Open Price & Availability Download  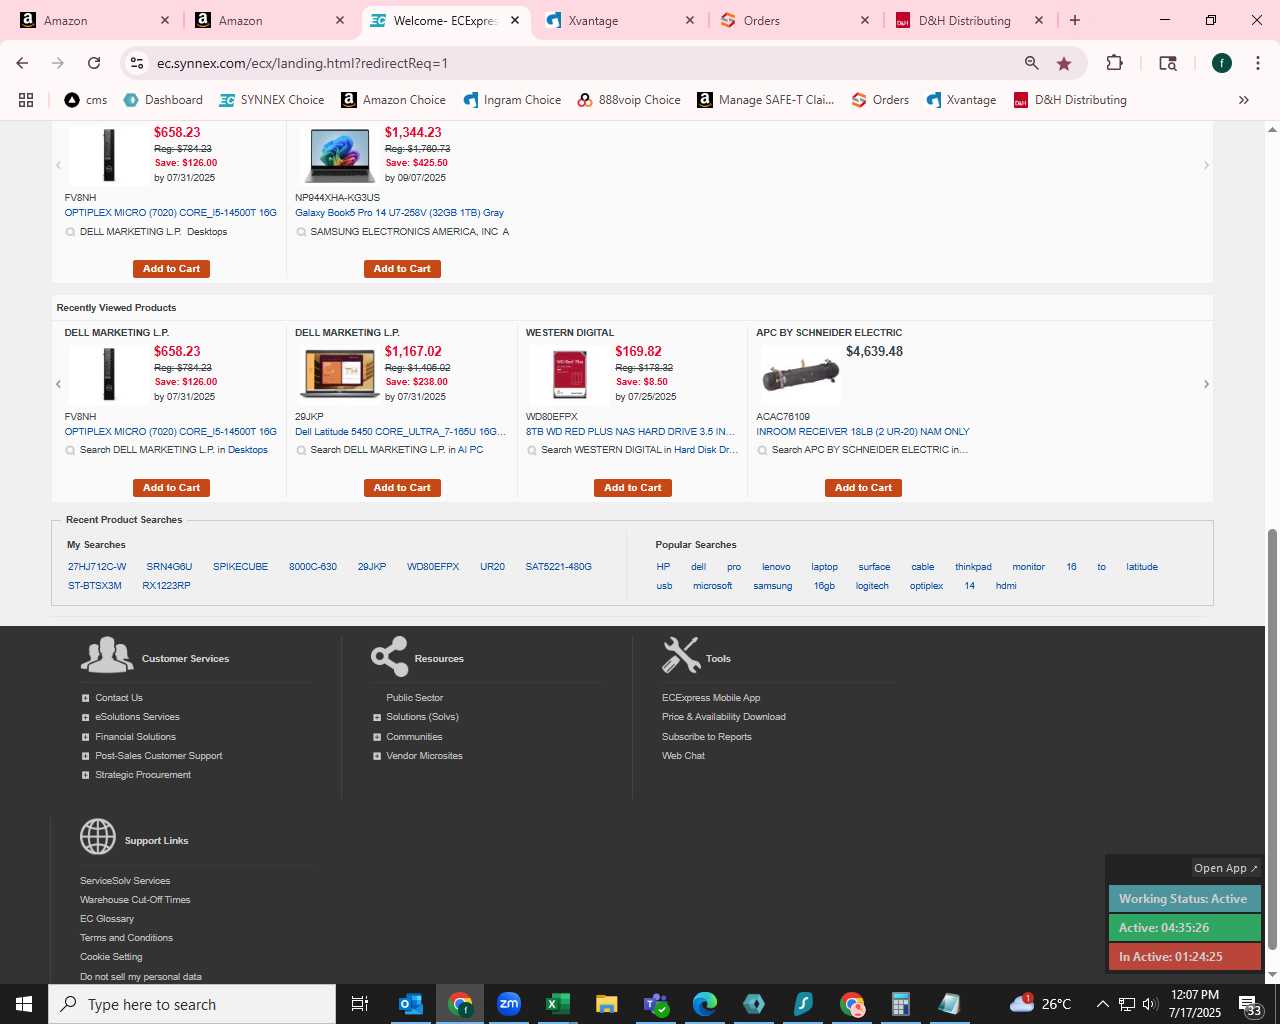pyautogui.click(x=724, y=717)
